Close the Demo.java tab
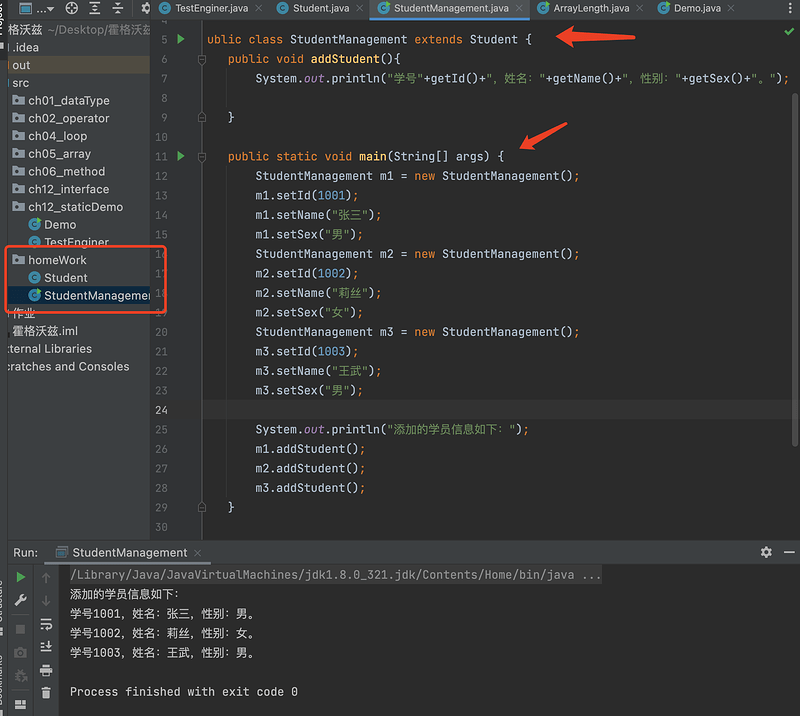 tap(731, 8)
